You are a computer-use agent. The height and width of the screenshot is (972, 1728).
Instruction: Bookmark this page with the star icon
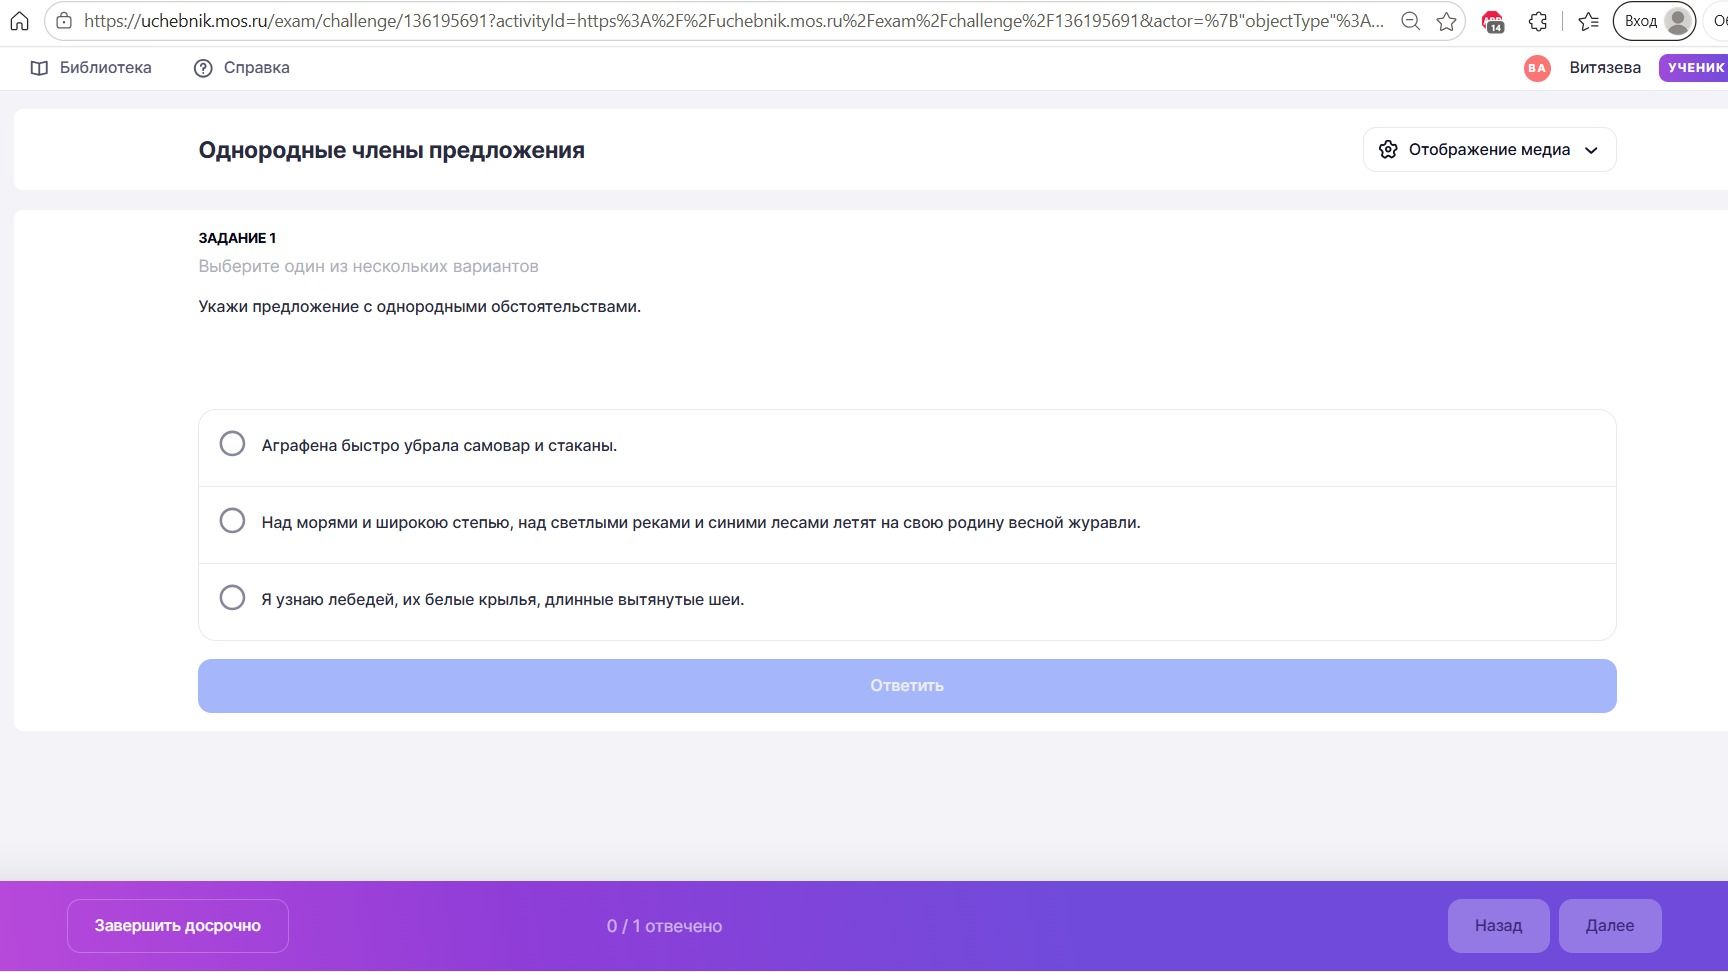click(1446, 21)
